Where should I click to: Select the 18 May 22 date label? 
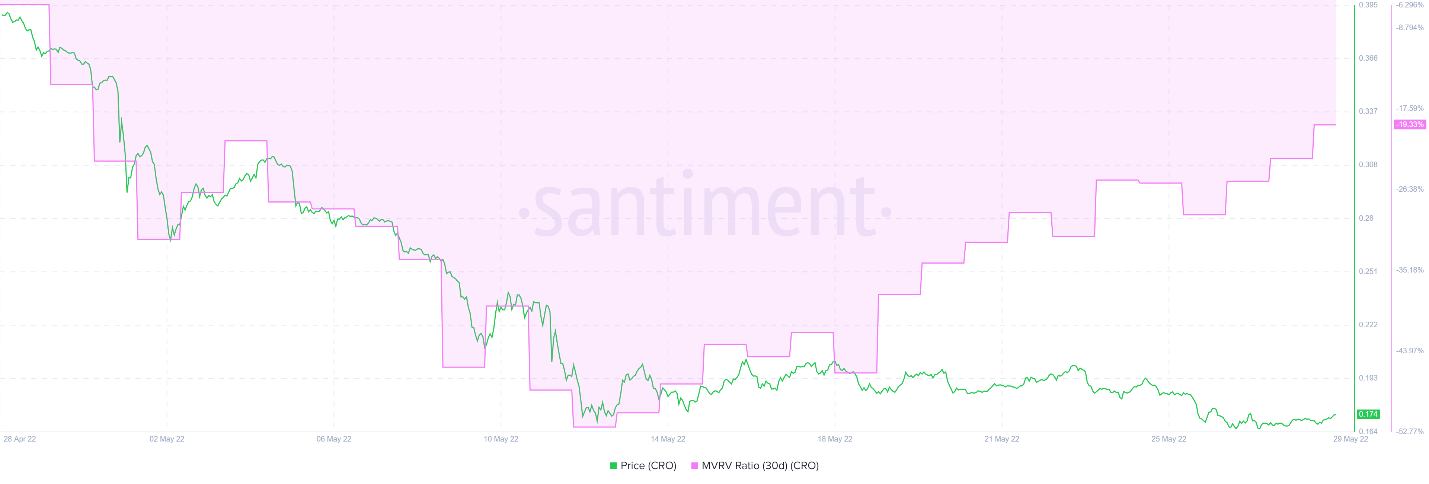point(835,438)
